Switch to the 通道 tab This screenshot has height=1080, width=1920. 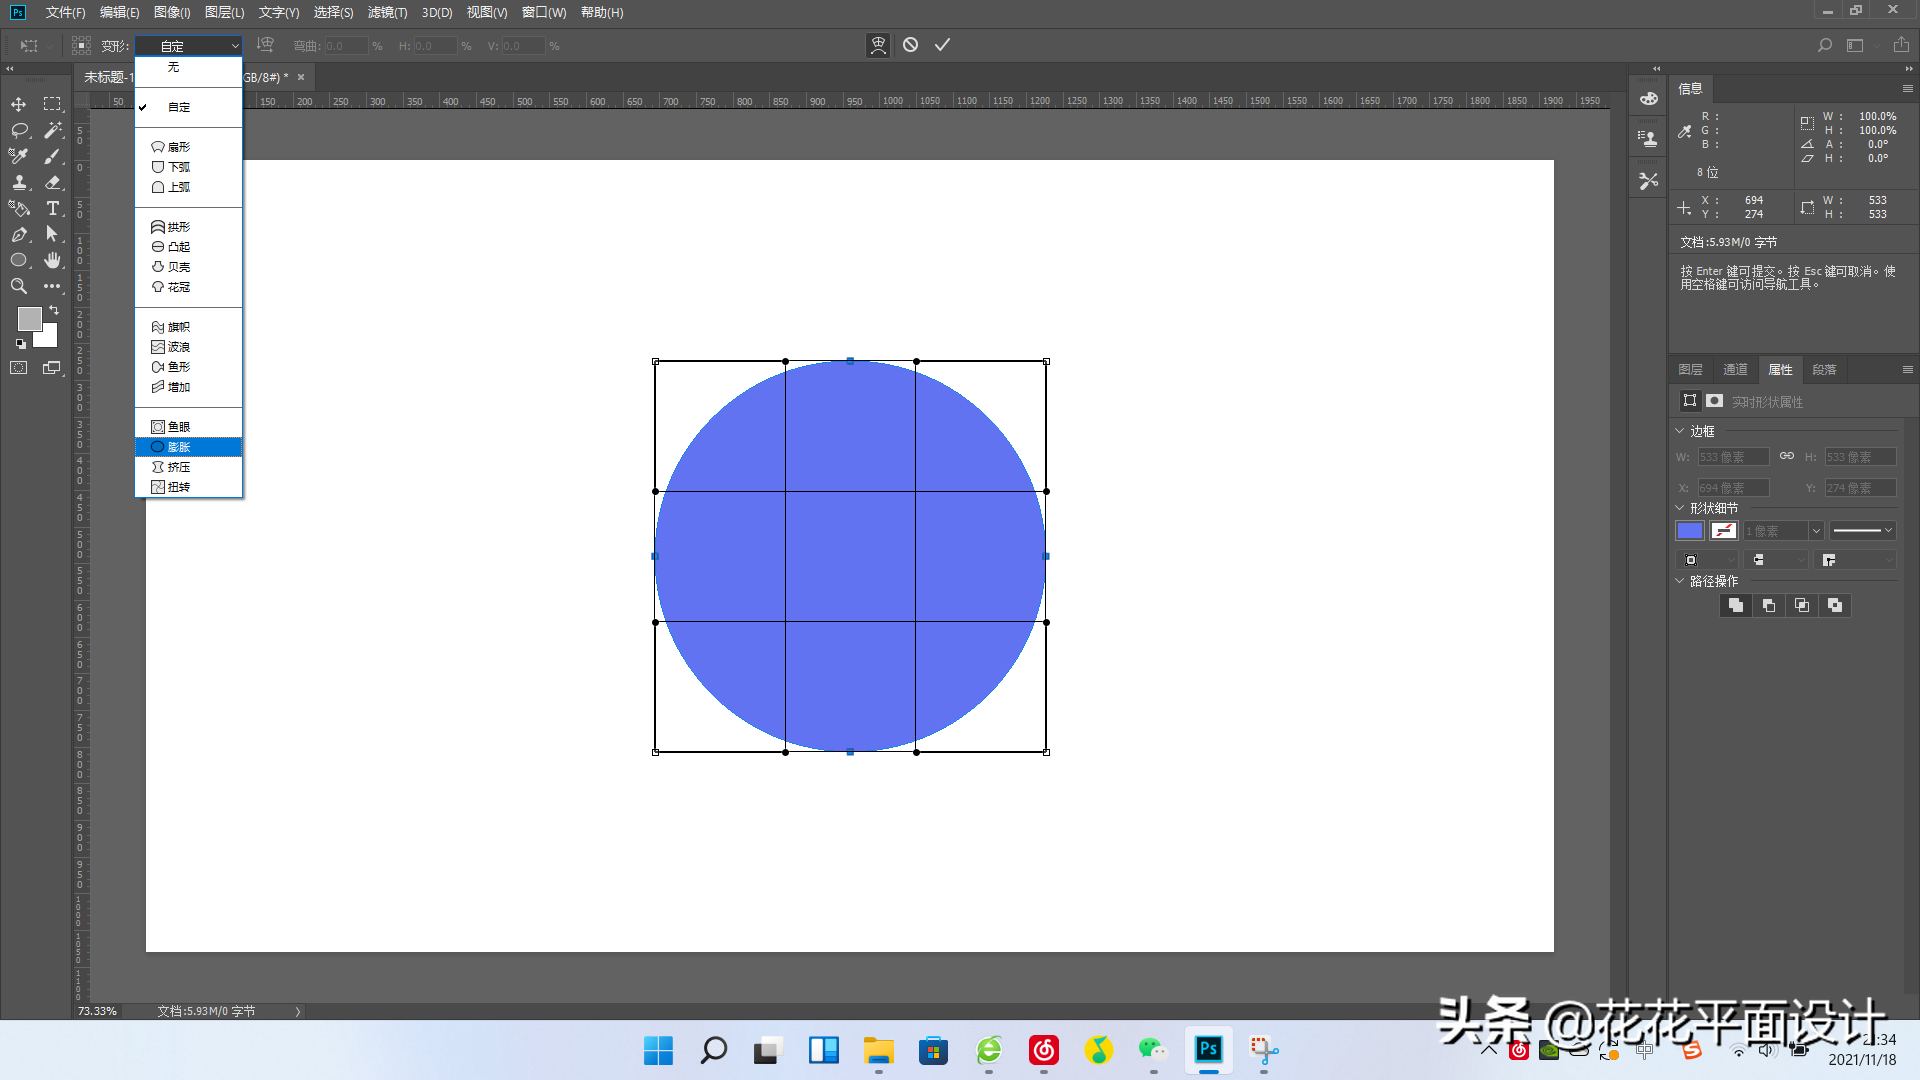1735,370
